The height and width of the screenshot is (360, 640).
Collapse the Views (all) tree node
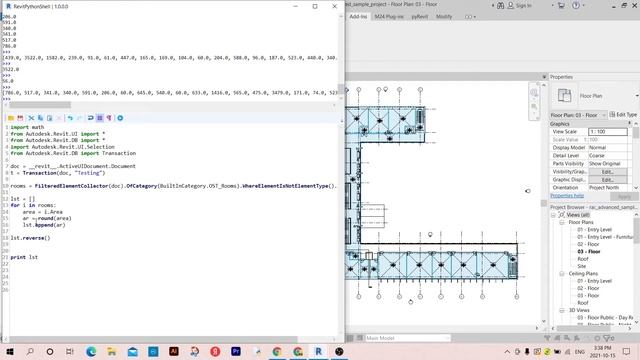[x=553, y=215]
